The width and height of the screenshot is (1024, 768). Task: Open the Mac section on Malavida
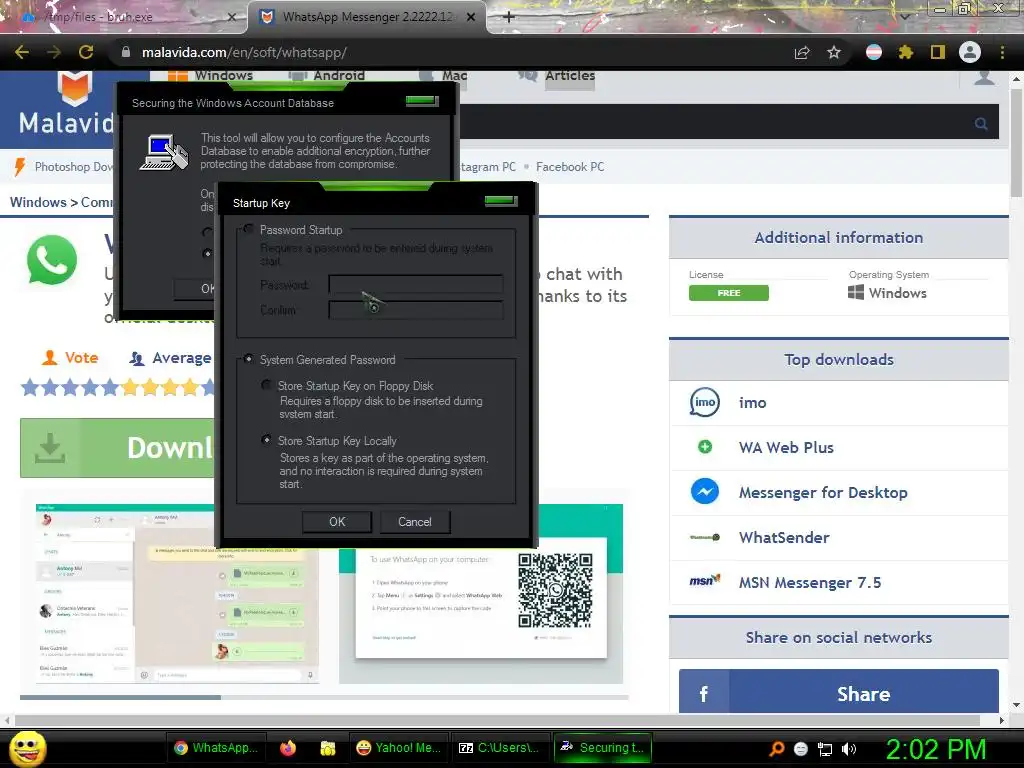pyautogui.click(x=443, y=76)
